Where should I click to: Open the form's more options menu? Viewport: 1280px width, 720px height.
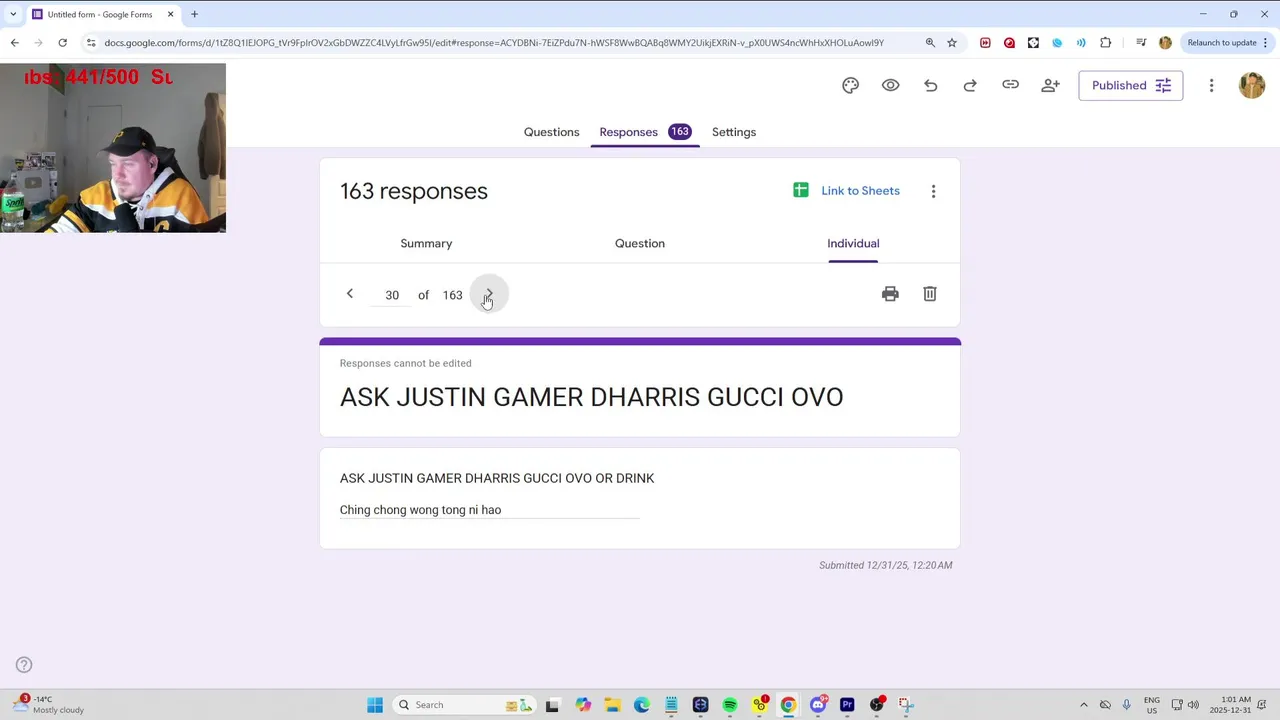click(x=1211, y=86)
